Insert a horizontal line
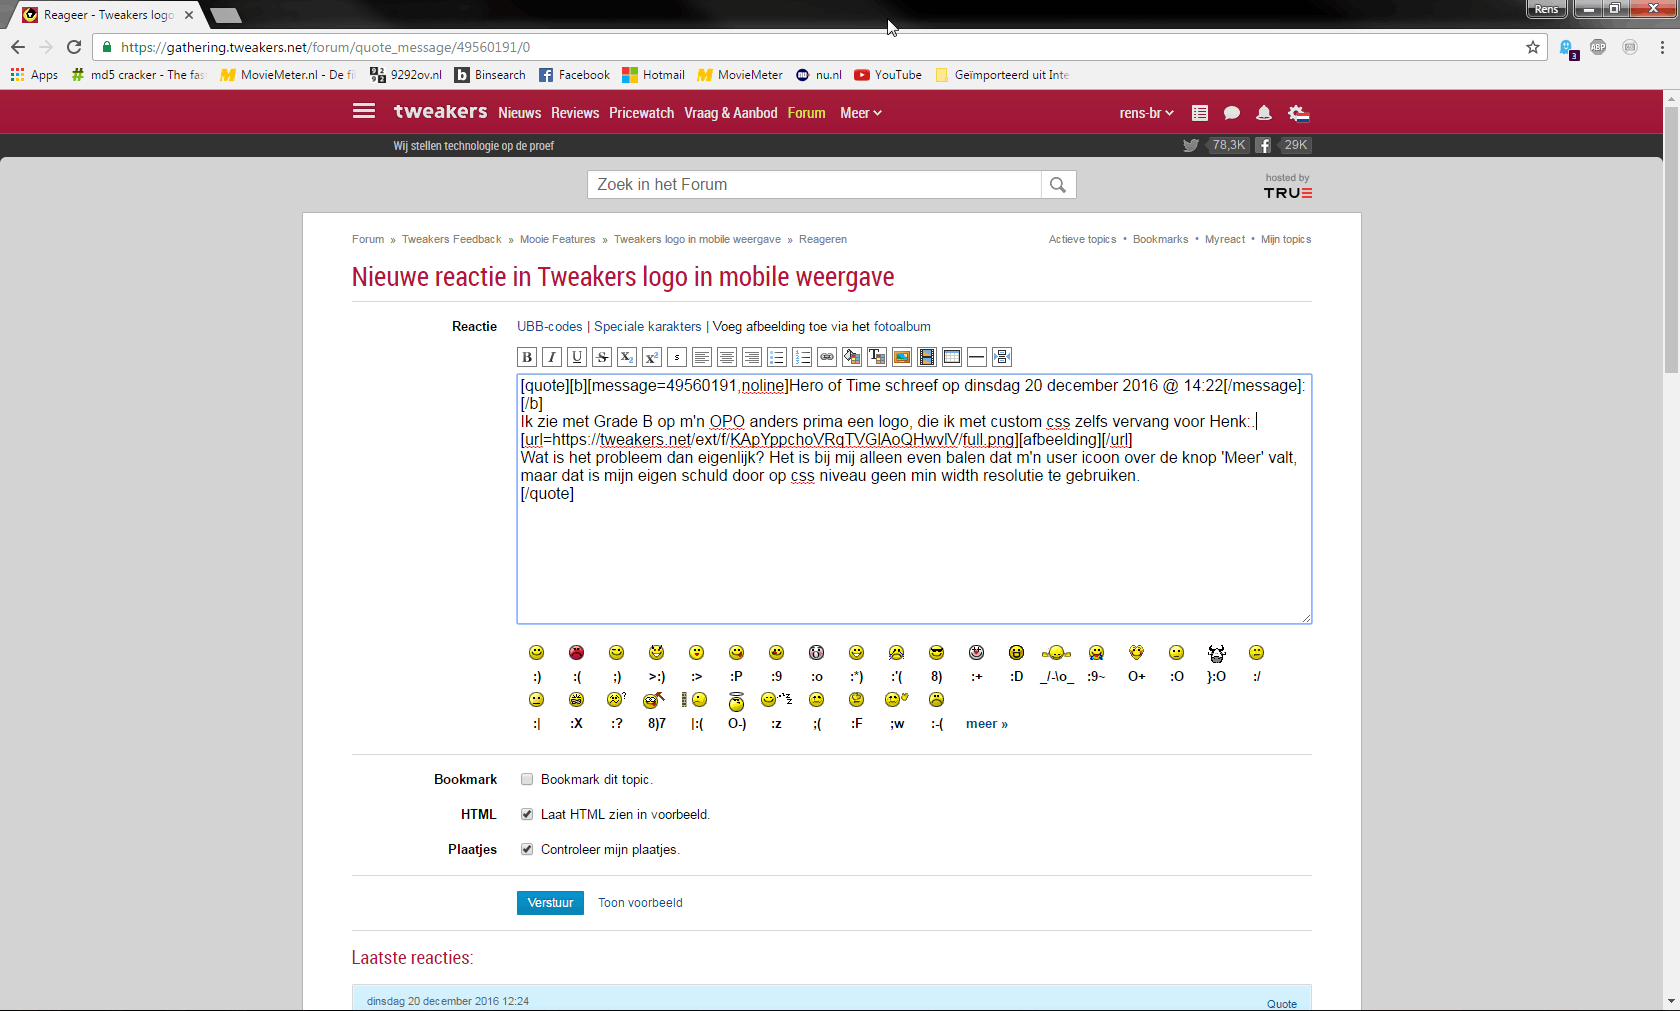 click(x=977, y=357)
